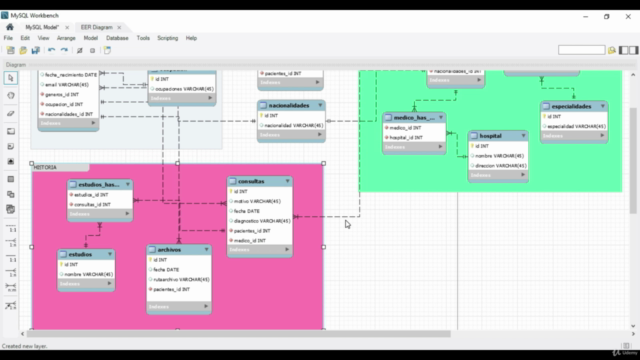Collapse the nacionalidades table
The image size is (640, 360).
tap(320, 105)
